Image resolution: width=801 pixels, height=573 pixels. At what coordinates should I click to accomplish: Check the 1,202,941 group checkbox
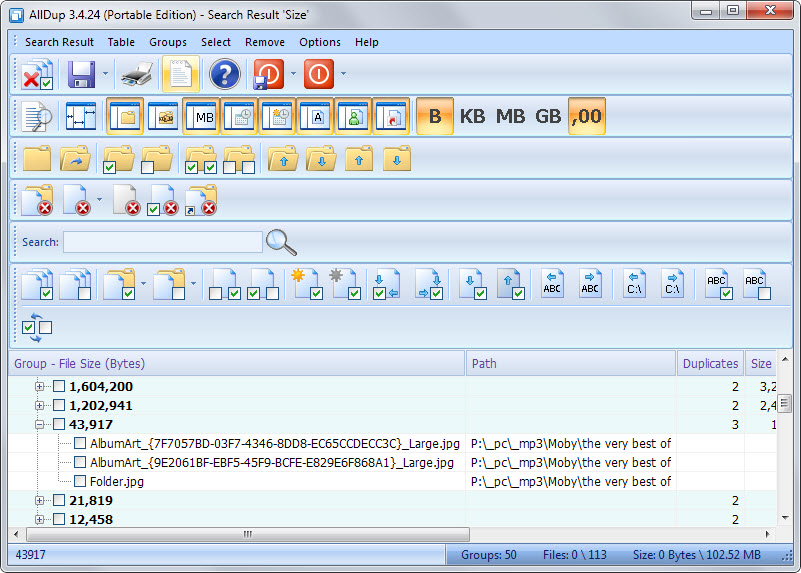coord(59,405)
